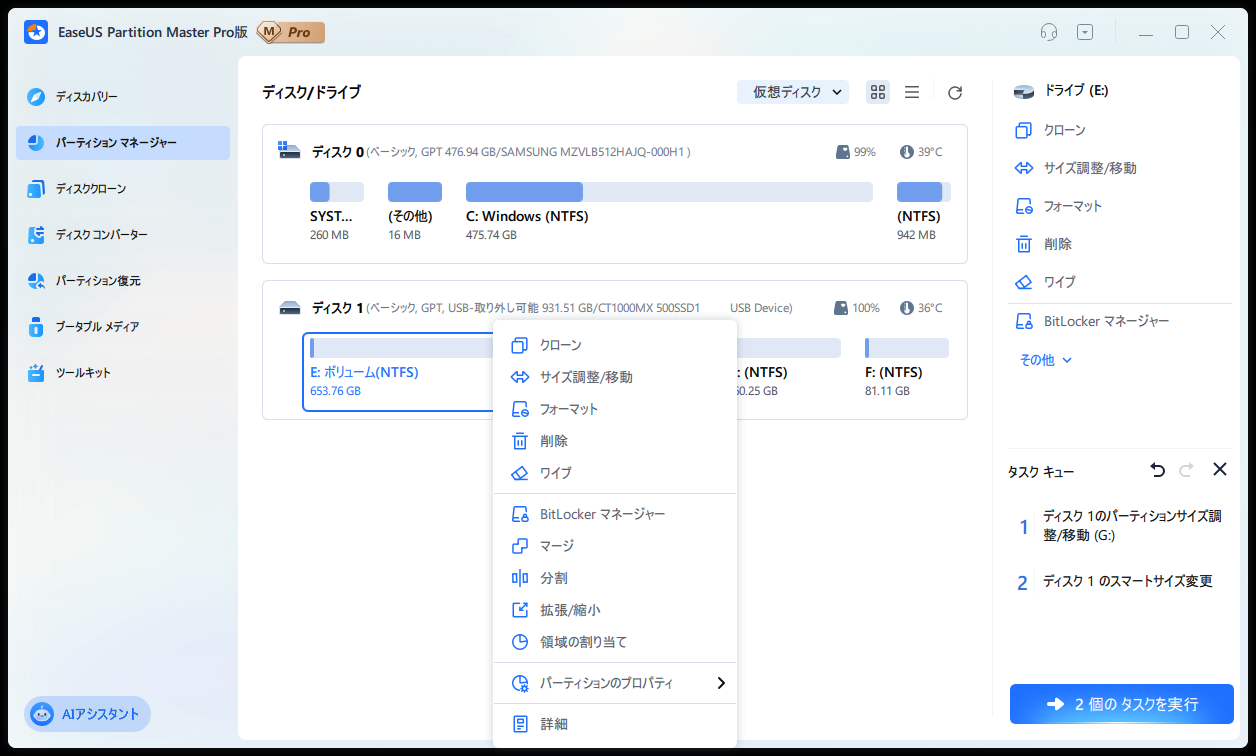The width and height of the screenshot is (1256, 756).
Task: Open パーティション復元 in the sidebar
Action: [123, 281]
